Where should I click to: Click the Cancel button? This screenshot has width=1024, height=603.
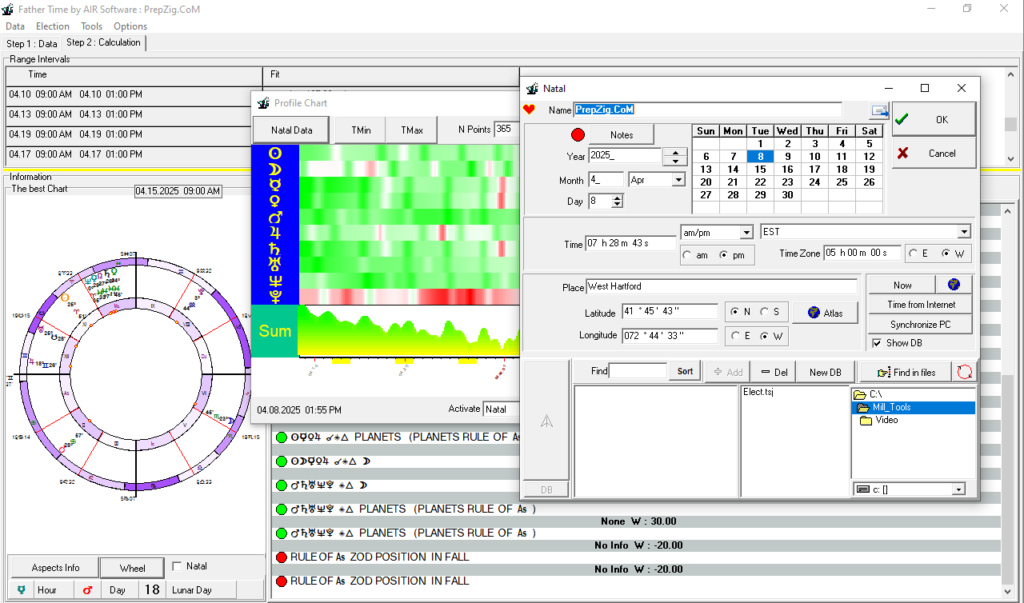(x=934, y=154)
